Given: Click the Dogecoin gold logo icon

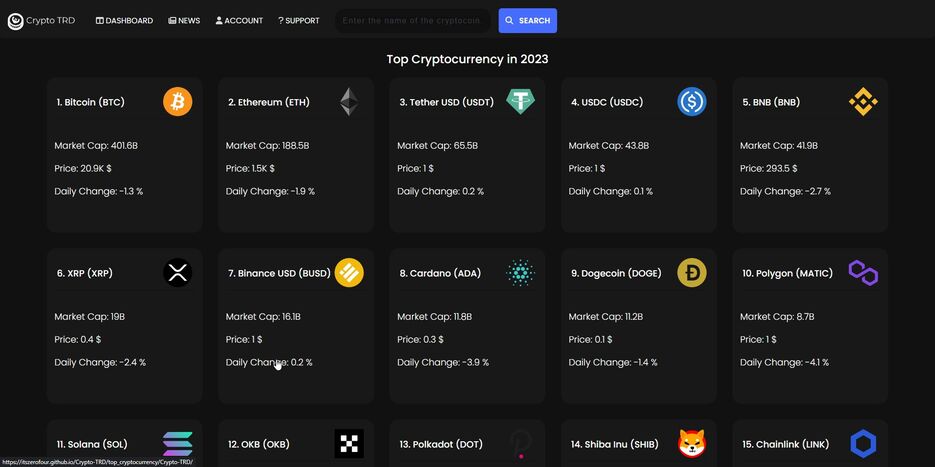Looking at the screenshot, I should click(692, 273).
